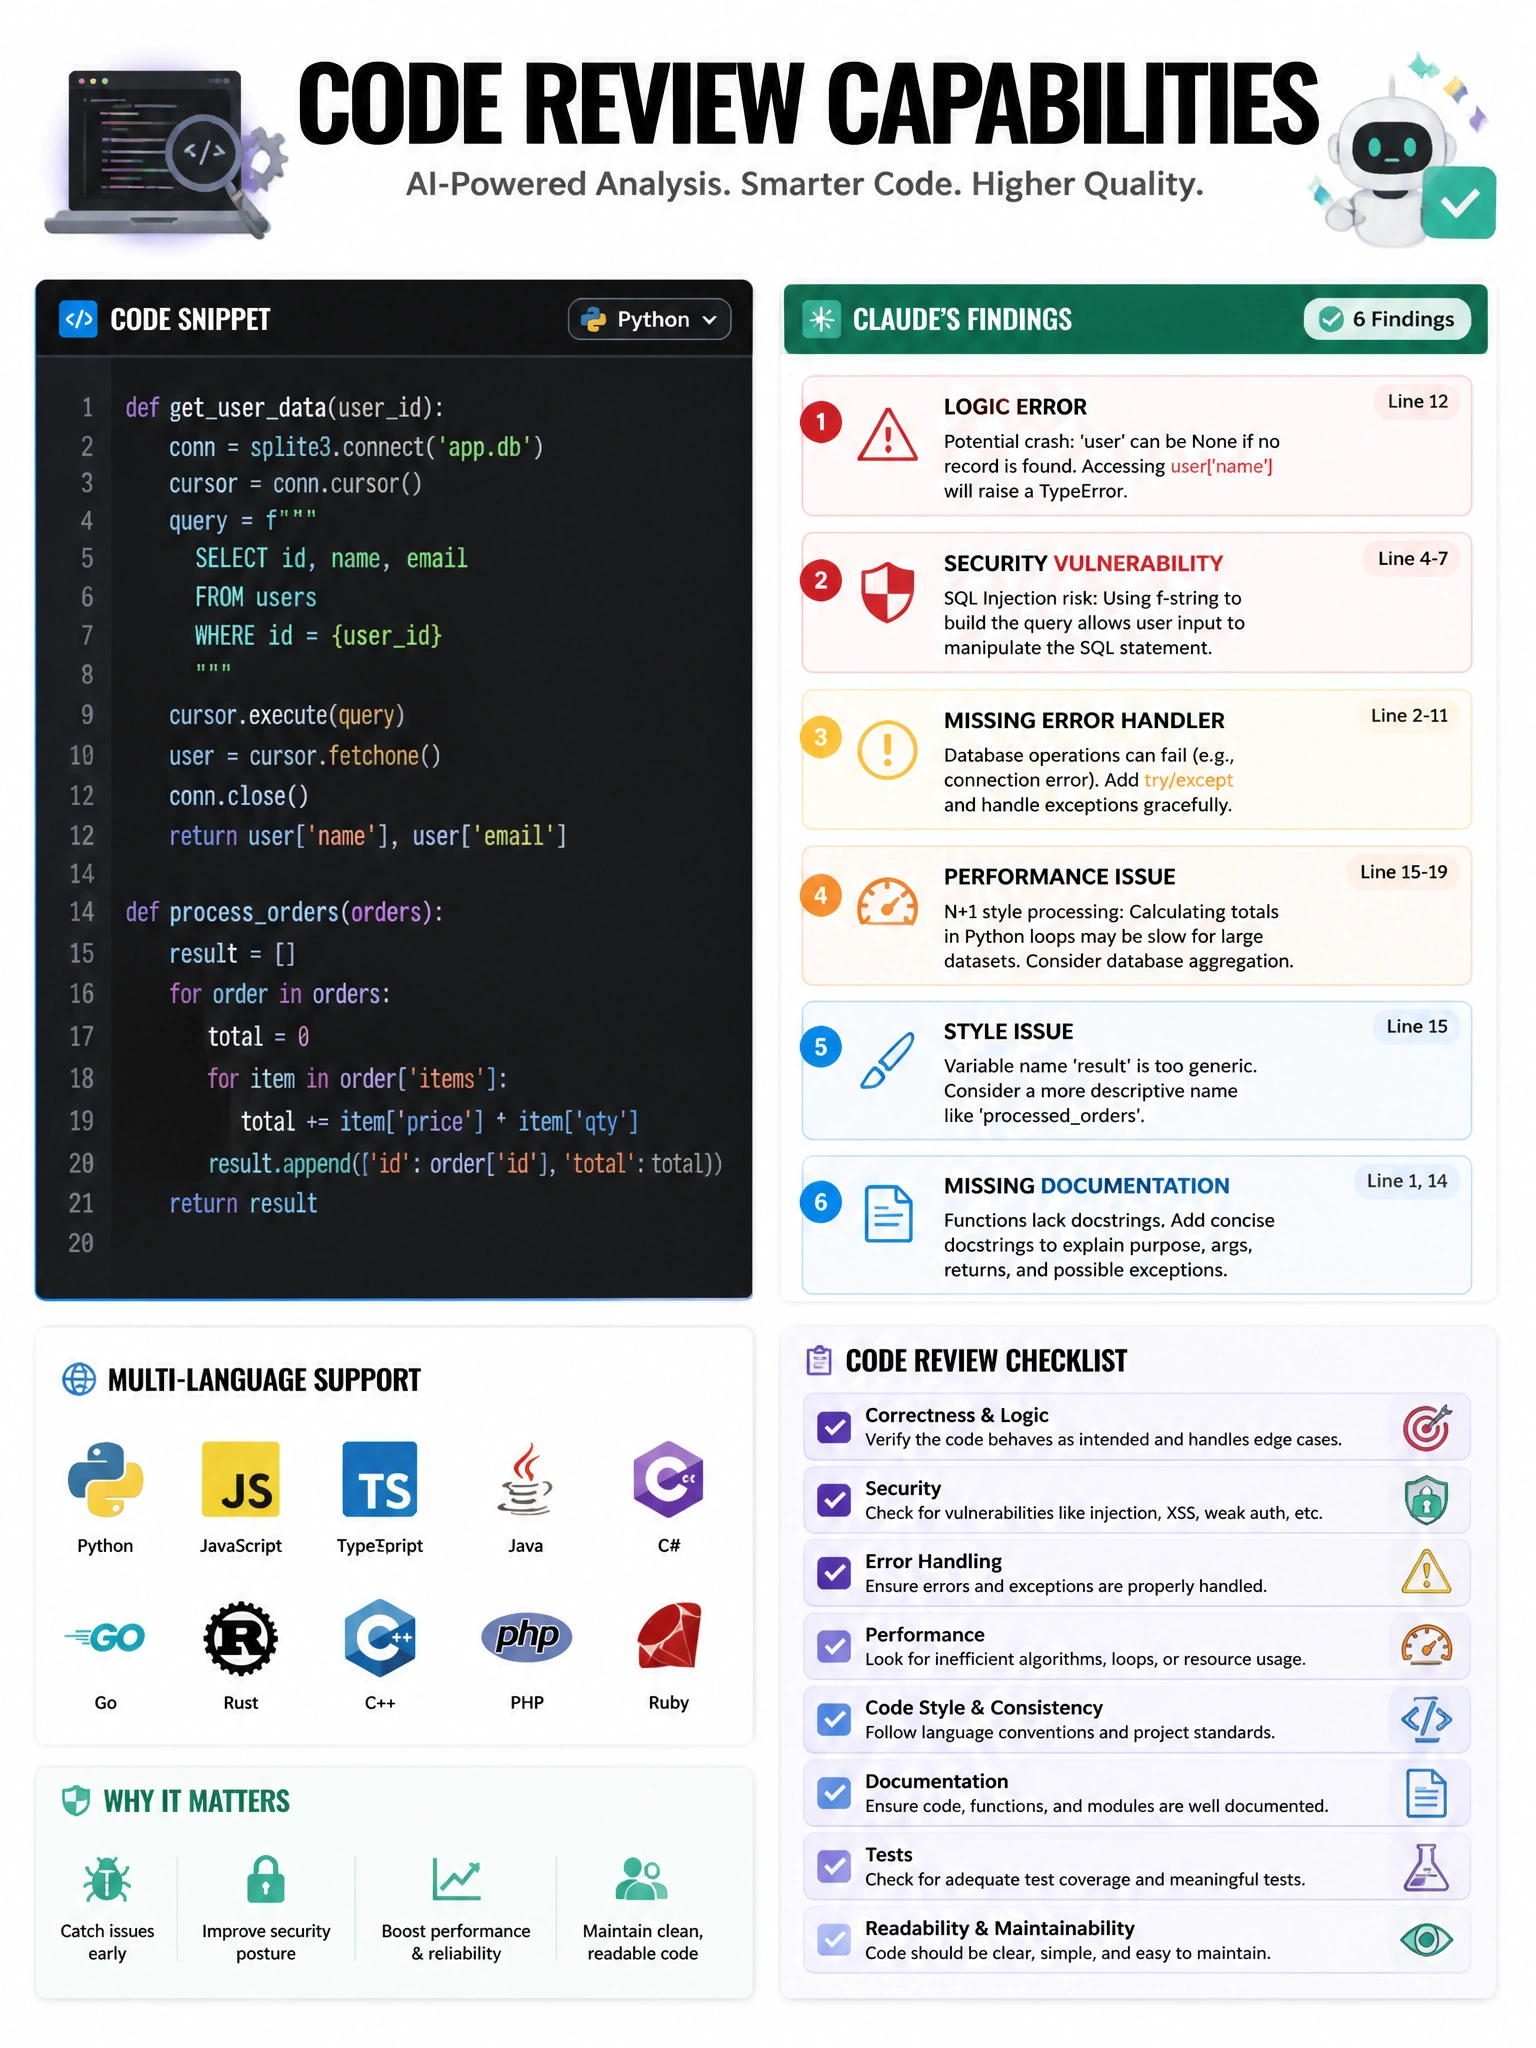Select the C# language icon
This screenshot has height=2048, width=1536.
click(668, 1479)
